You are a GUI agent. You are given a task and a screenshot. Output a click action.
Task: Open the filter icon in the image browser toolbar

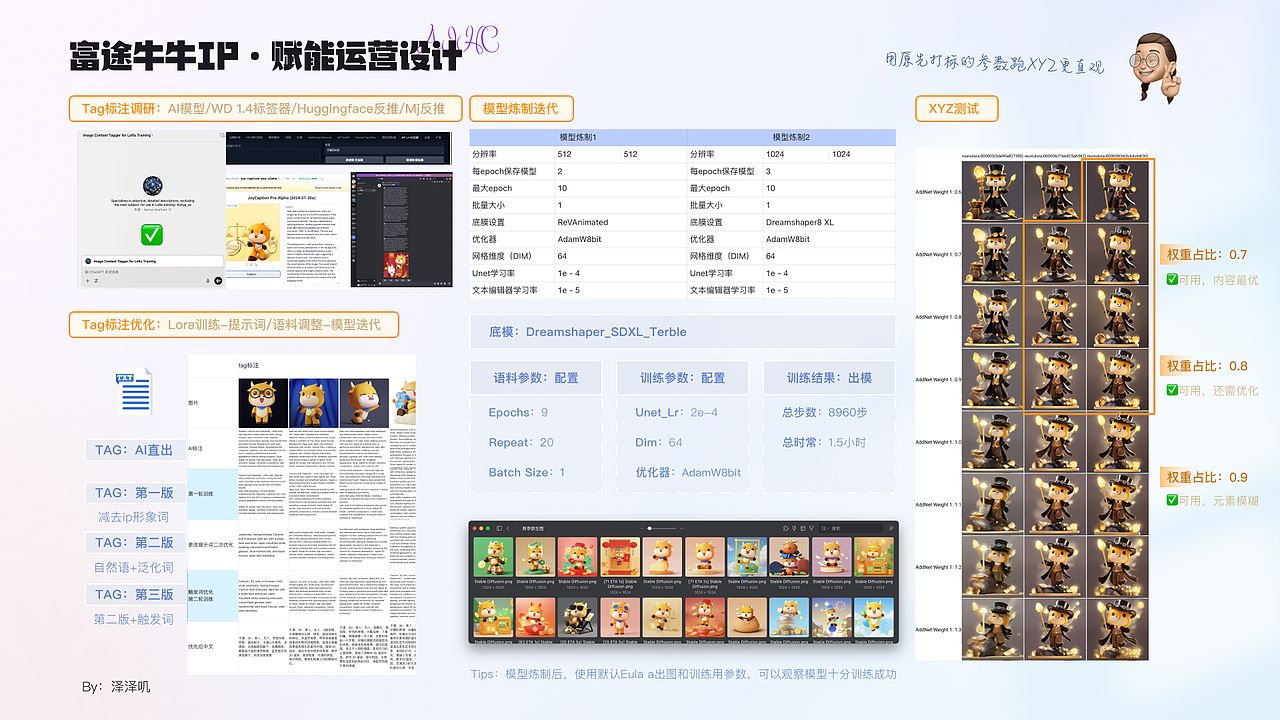tap(811, 528)
